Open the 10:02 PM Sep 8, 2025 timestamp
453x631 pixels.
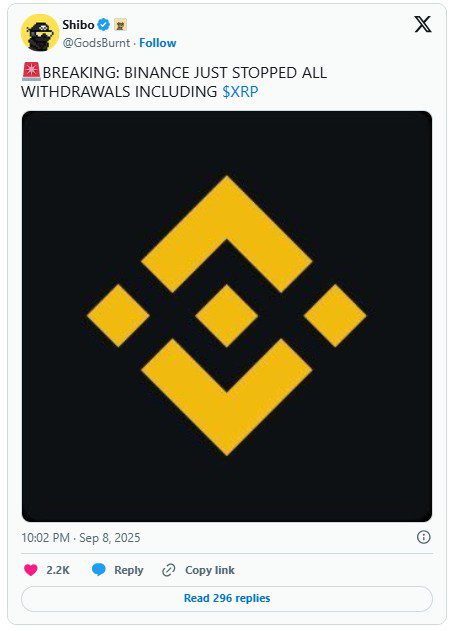[81, 538]
